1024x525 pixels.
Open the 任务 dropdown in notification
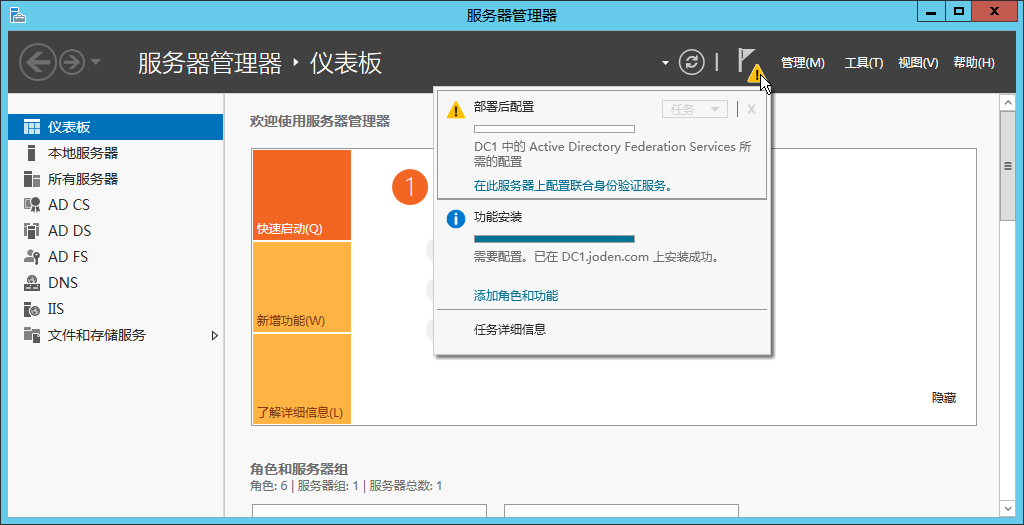click(695, 109)
